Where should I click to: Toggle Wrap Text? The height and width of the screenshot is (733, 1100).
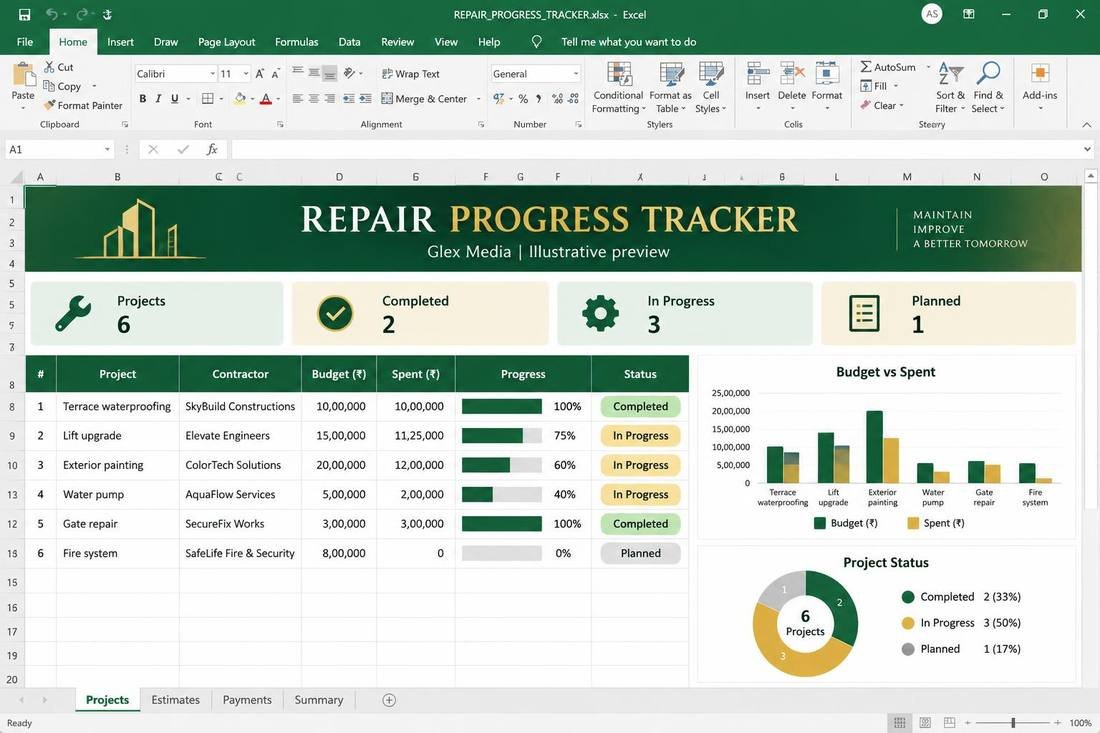[410, 74]
